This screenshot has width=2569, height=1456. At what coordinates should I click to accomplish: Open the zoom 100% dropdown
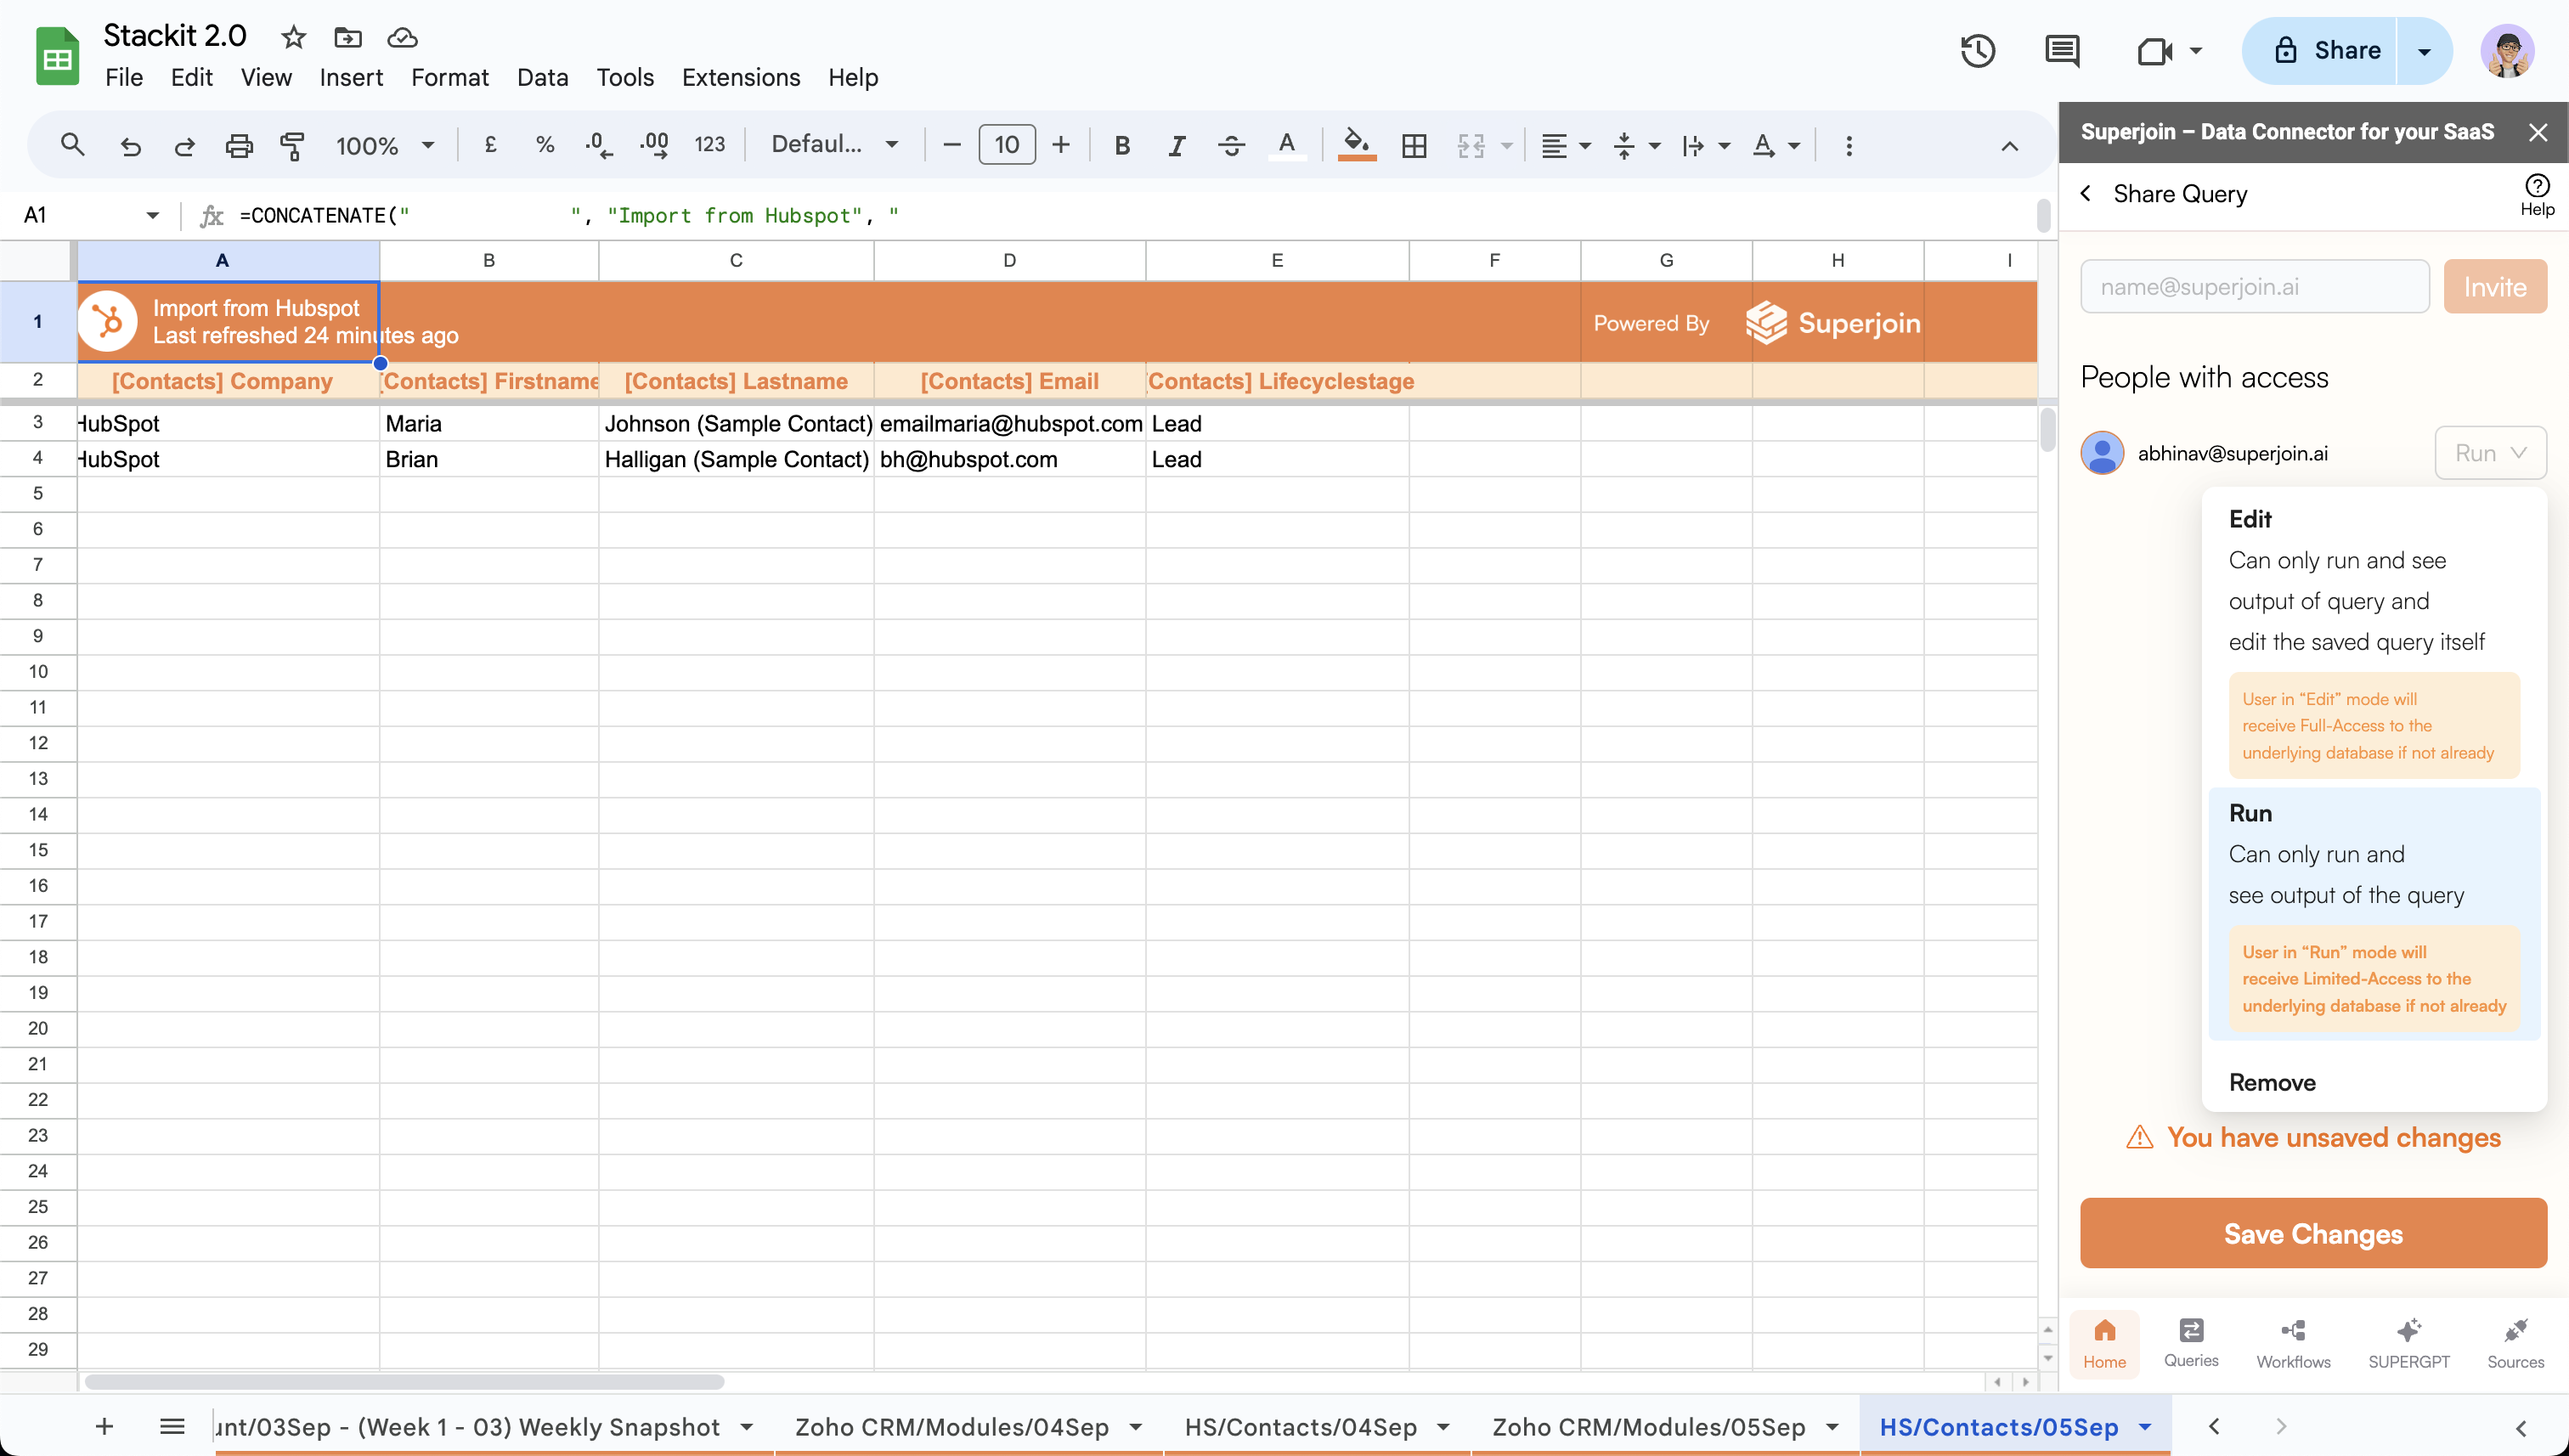(385, 146)
